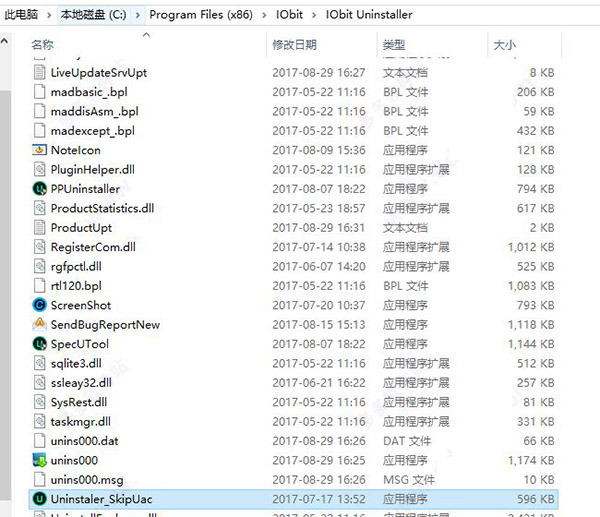Click the date 2017-05-23 18:57
The image size is (600, 517).
pos(319,208)
